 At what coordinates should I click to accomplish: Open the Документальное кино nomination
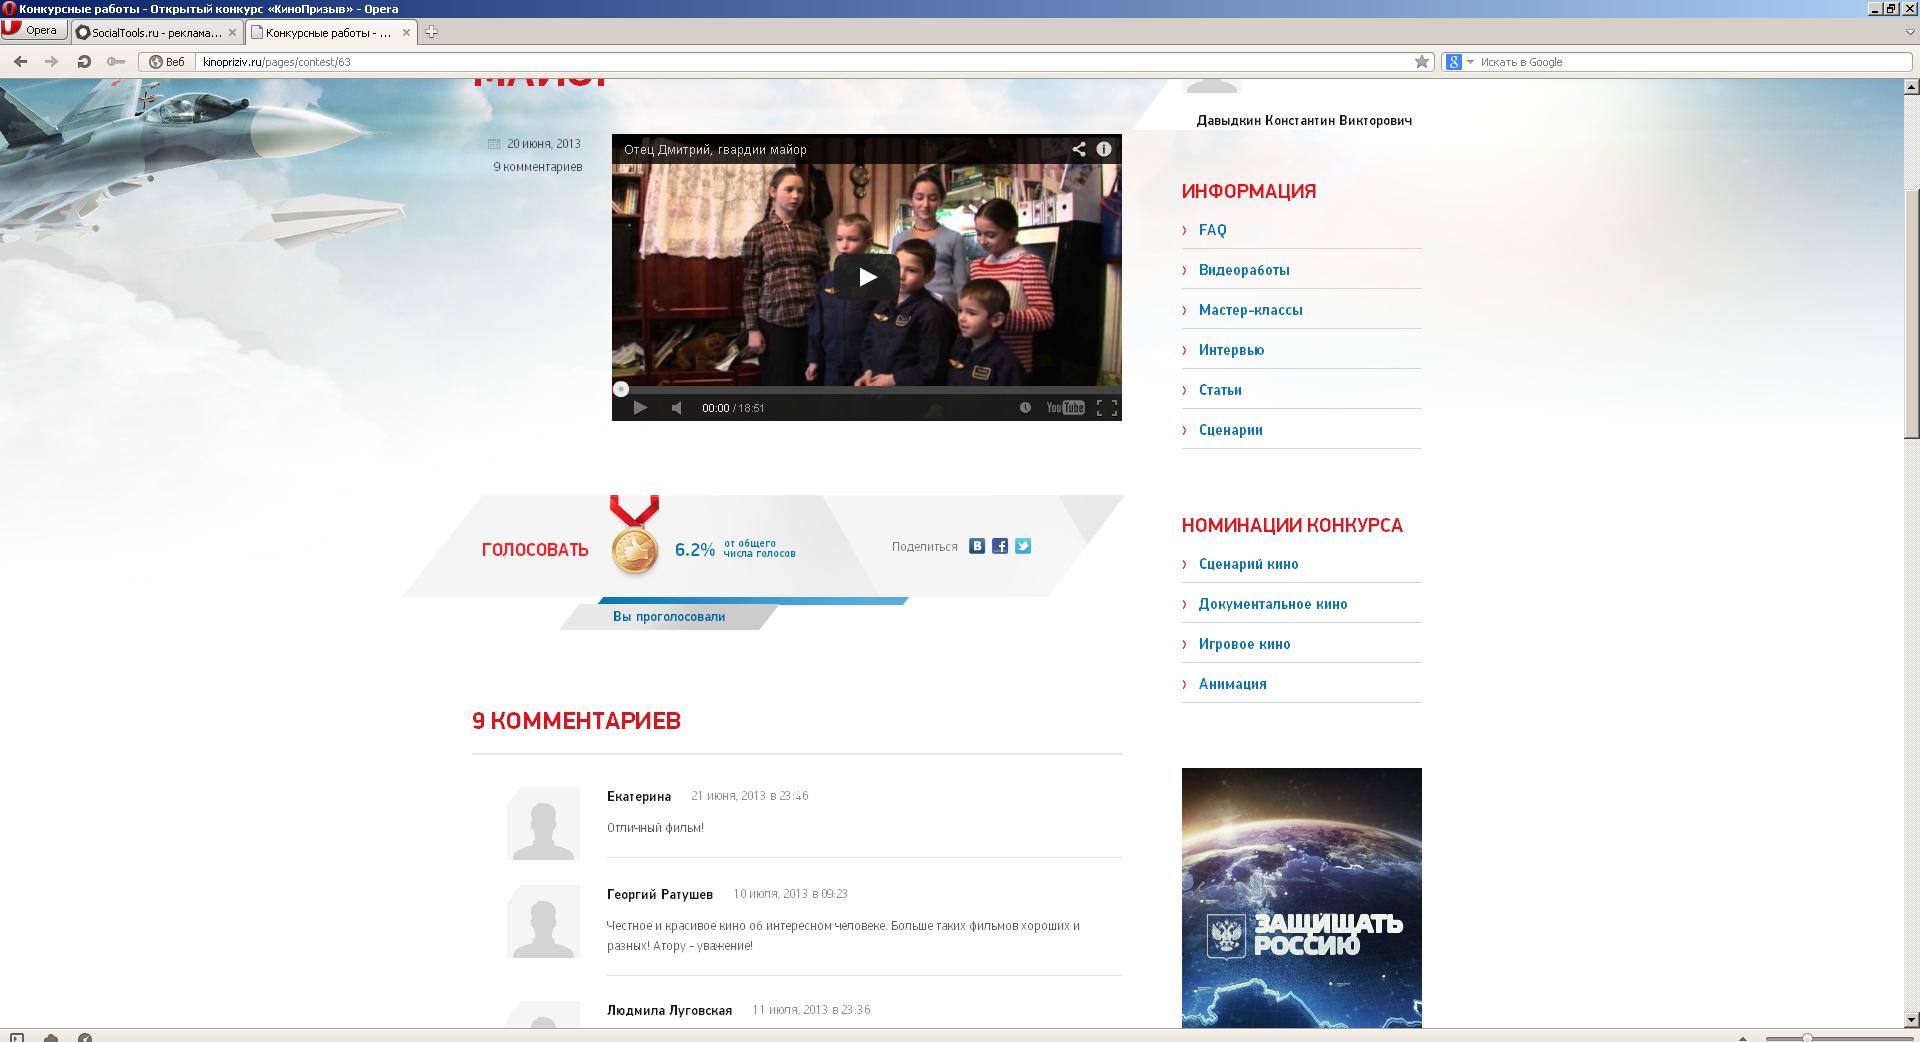coord(1273,604)
